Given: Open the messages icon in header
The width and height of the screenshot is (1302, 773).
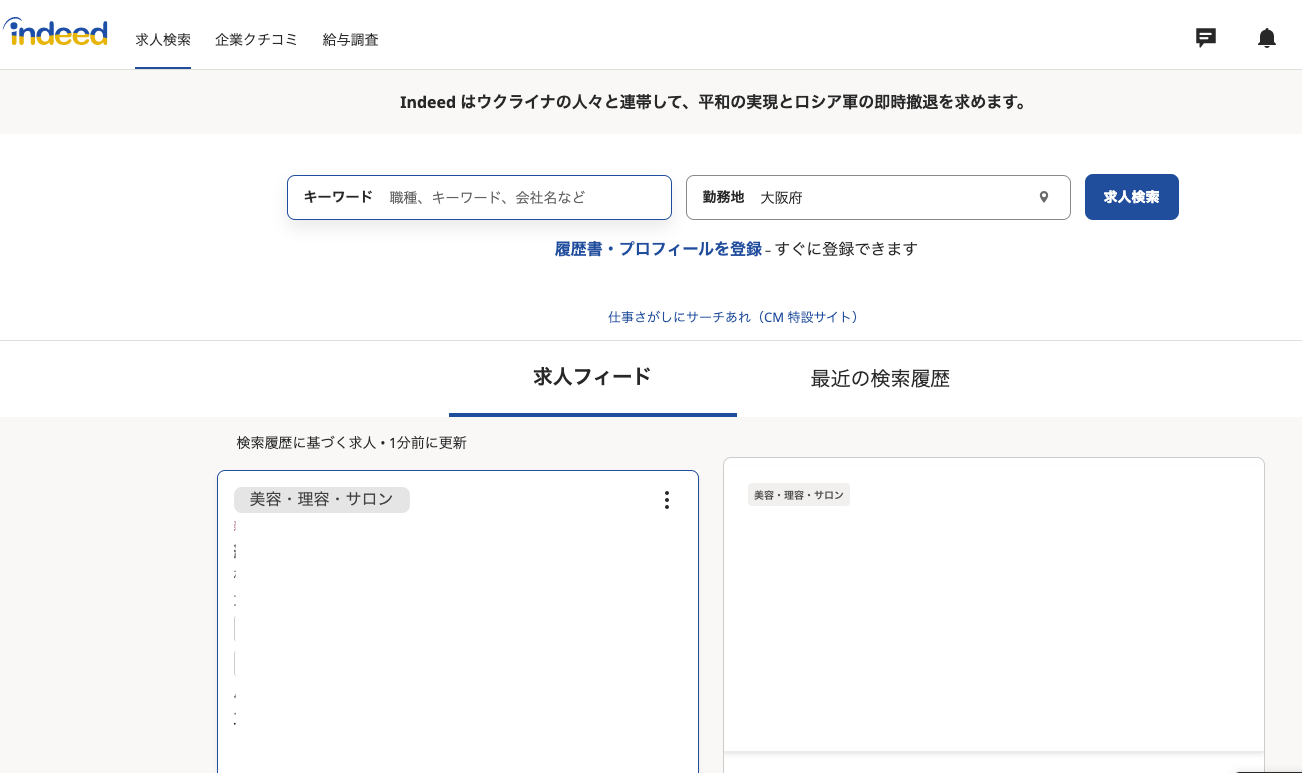Looking at the screenshot, I should (x=1206, y=38).
